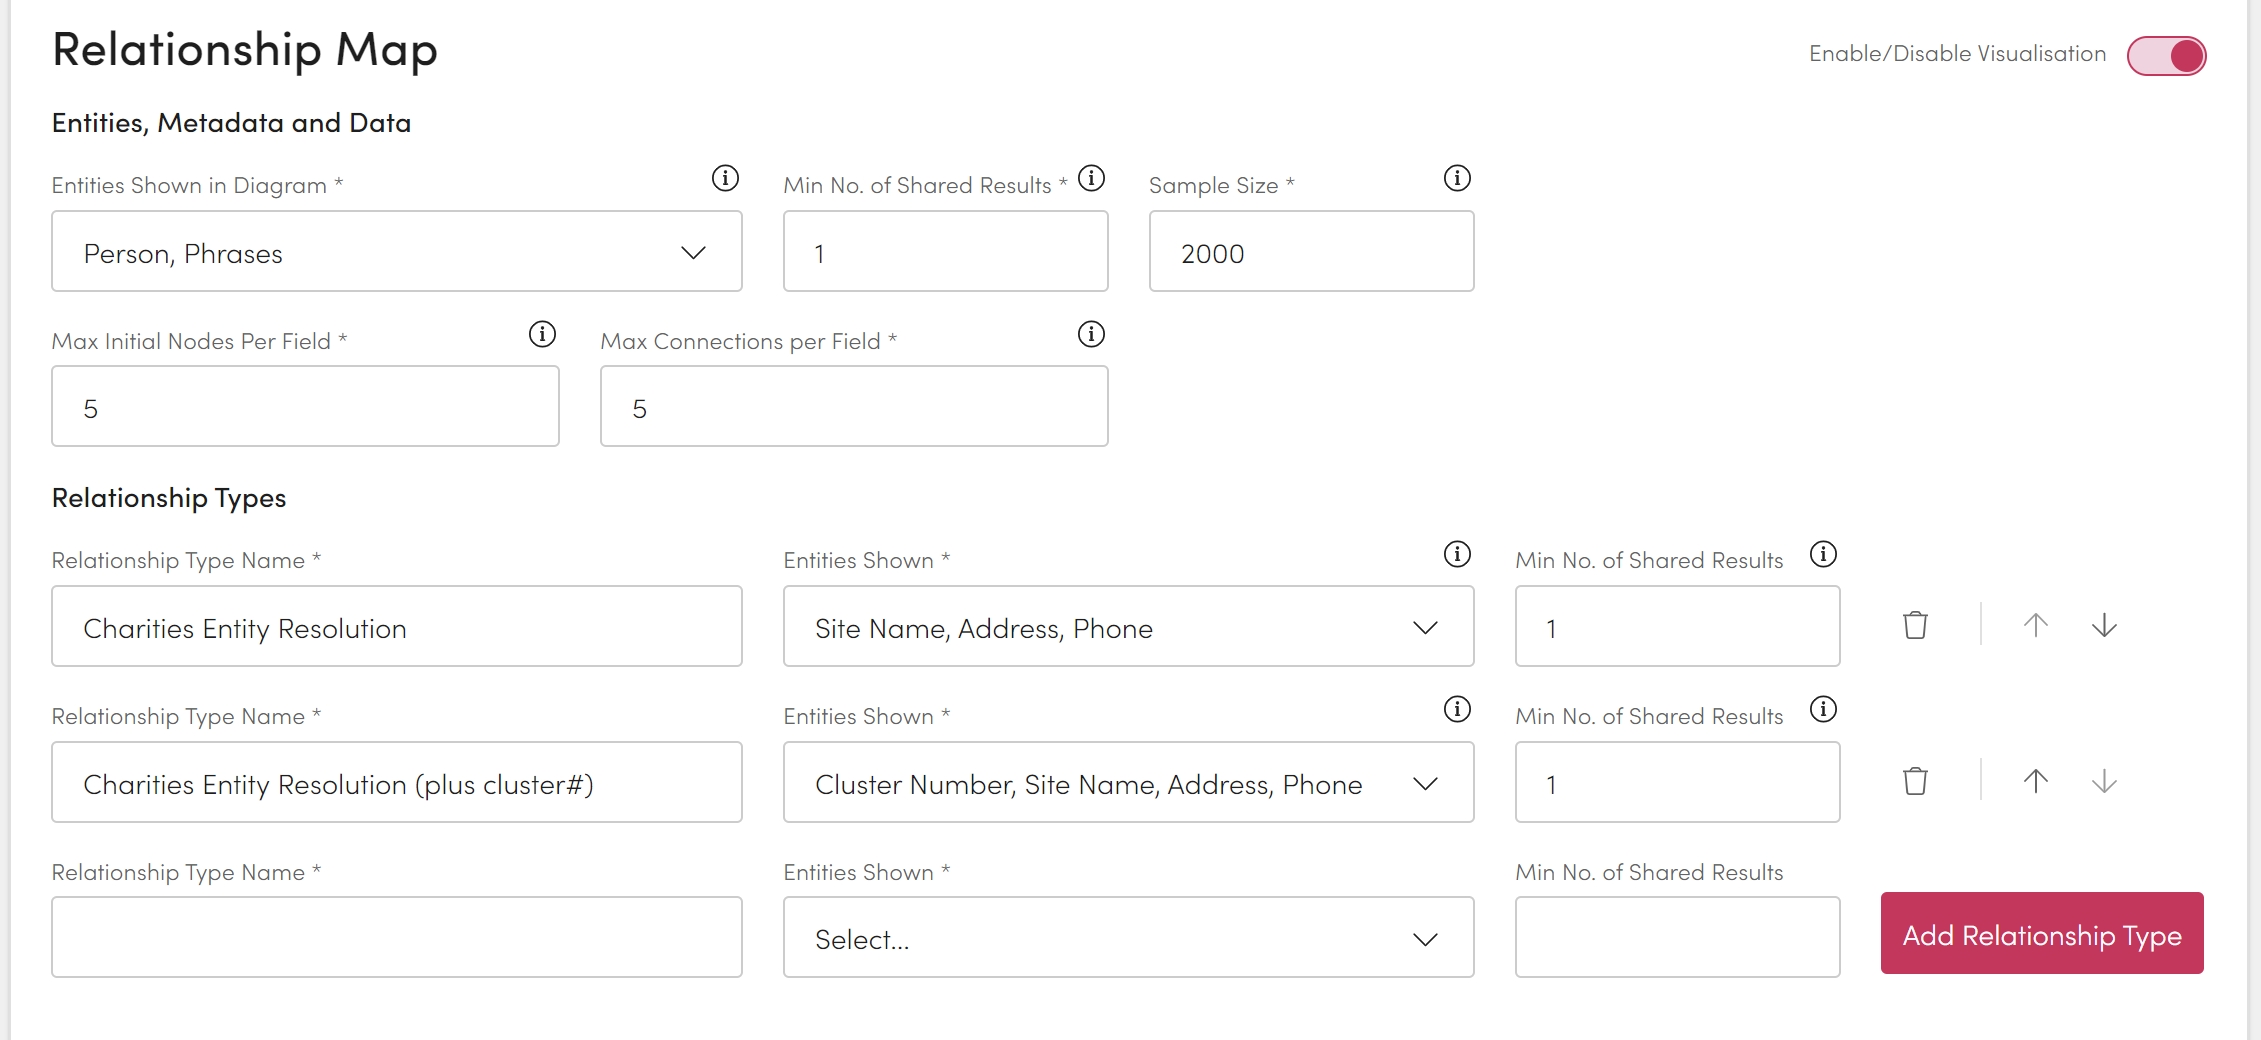Open the empty Select... entities dropdown
The width and height of the screenshot is (2261, 1040).
point(1128,938)
